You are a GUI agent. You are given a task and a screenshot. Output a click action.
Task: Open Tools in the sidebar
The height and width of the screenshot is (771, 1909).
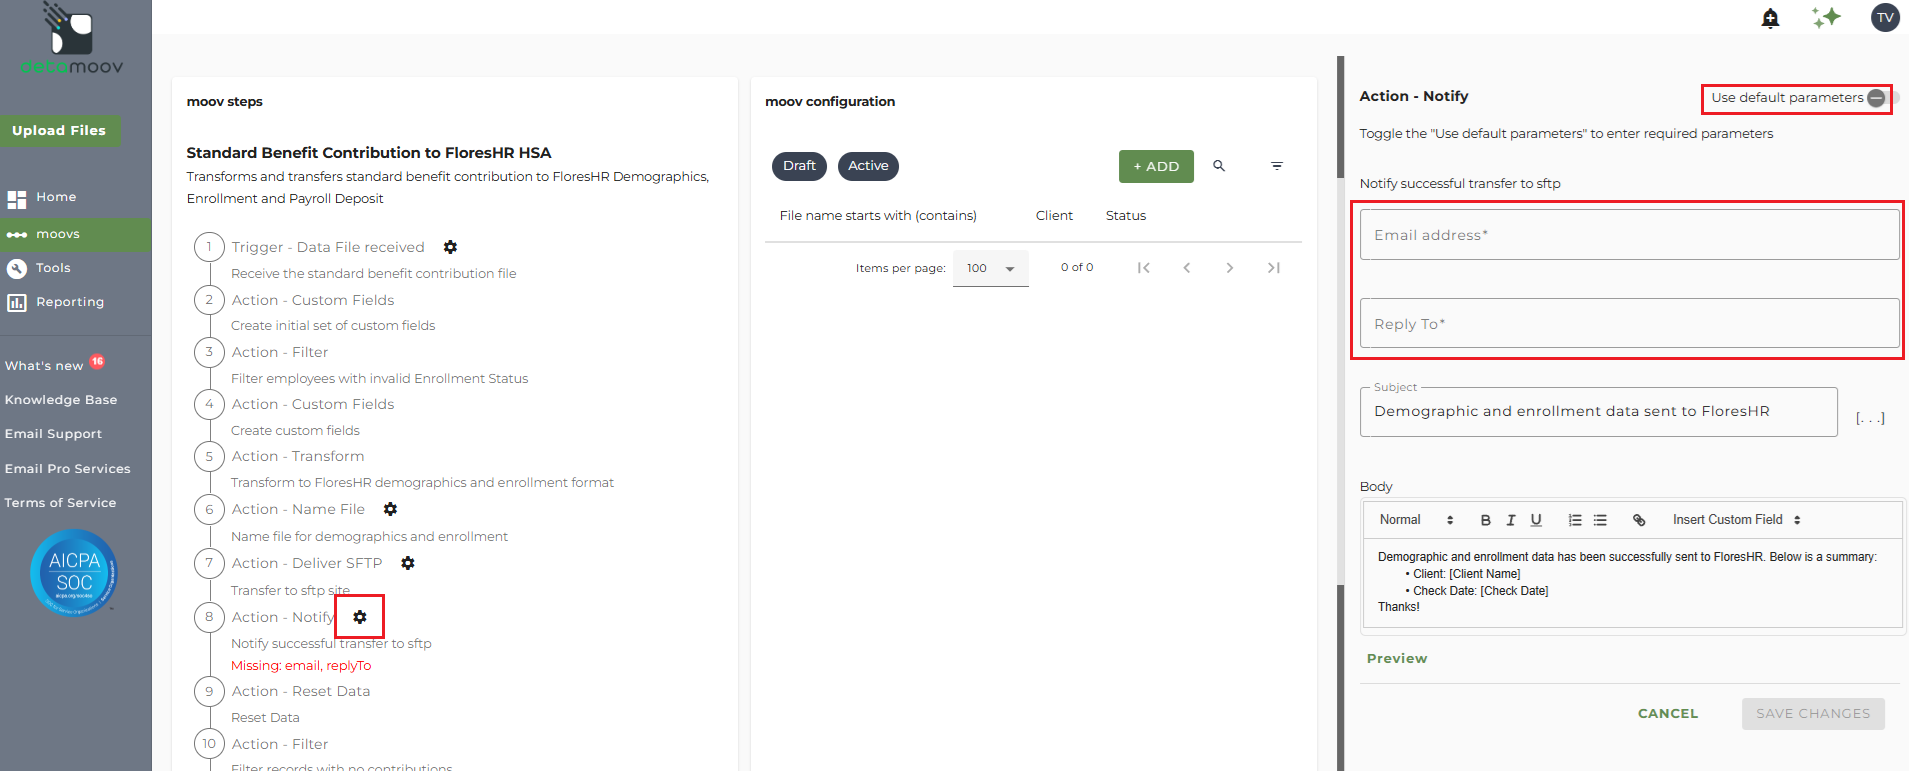click(53, 268)
